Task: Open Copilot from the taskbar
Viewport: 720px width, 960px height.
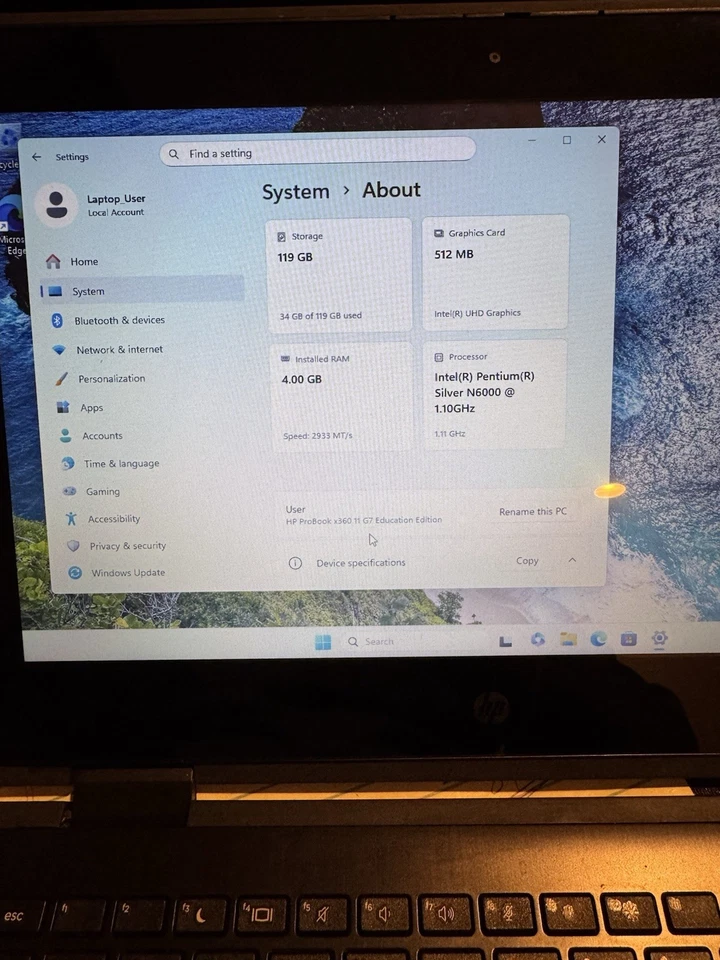Action: coord(538,640)
